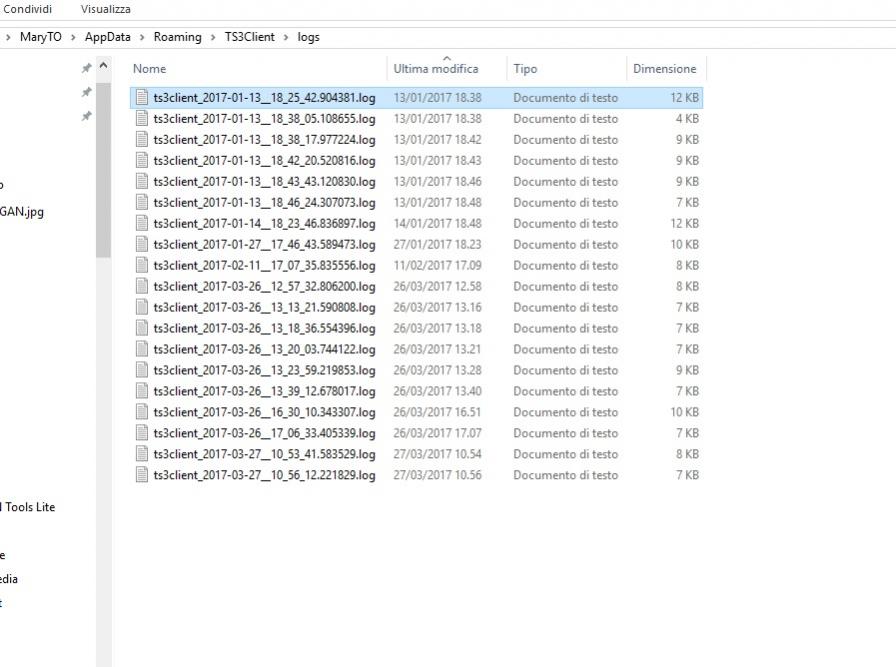Image resolution: width=896 pixels, height=667 pixels.
Task: Click file icon of ts3client_2017-03-27__10_56_12.221829.log
Action: click(142, 475)
